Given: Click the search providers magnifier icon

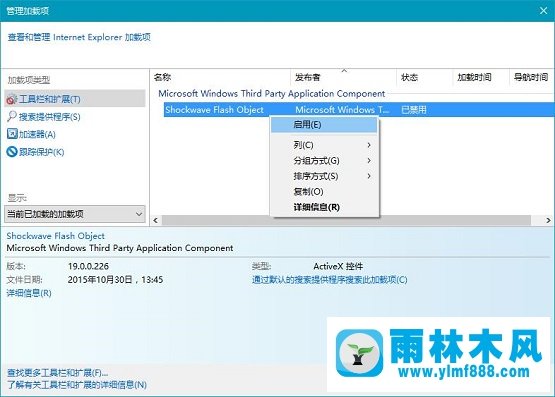Looking at the screenshot, I should [12, 116].
